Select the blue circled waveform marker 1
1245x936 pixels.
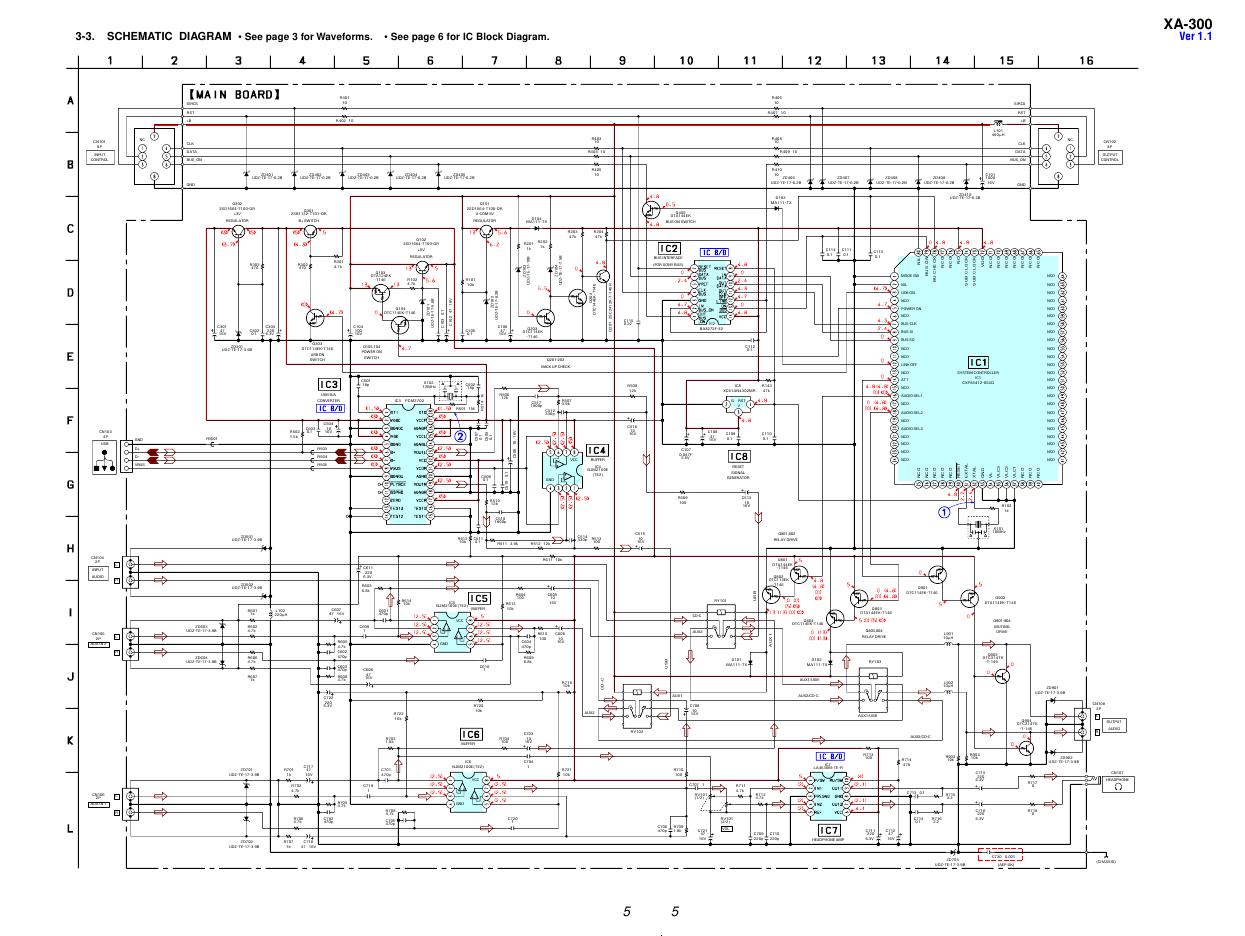tap(942, 511)
